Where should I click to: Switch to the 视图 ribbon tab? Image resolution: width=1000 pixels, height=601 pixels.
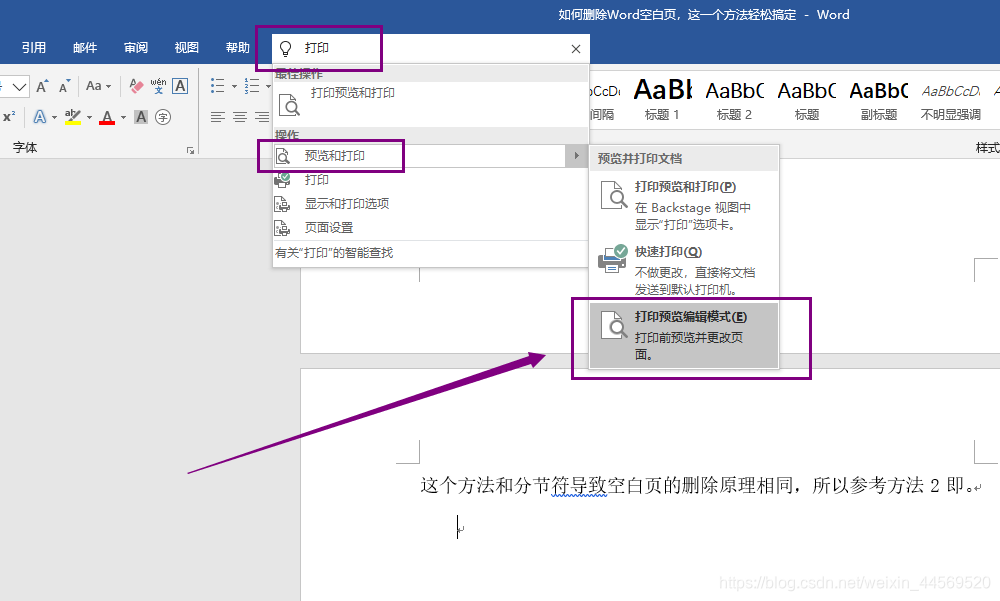[186, 46]
